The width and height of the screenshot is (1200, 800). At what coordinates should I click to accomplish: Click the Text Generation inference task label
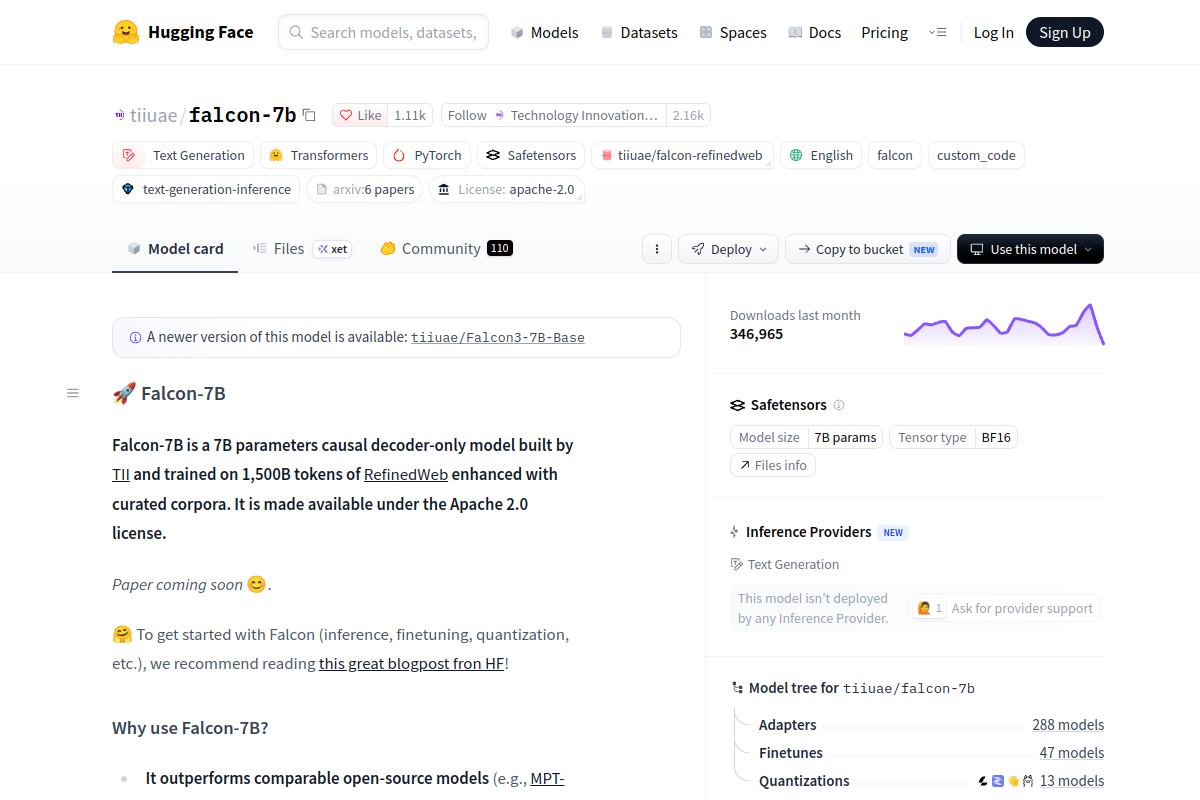[793, 564]
